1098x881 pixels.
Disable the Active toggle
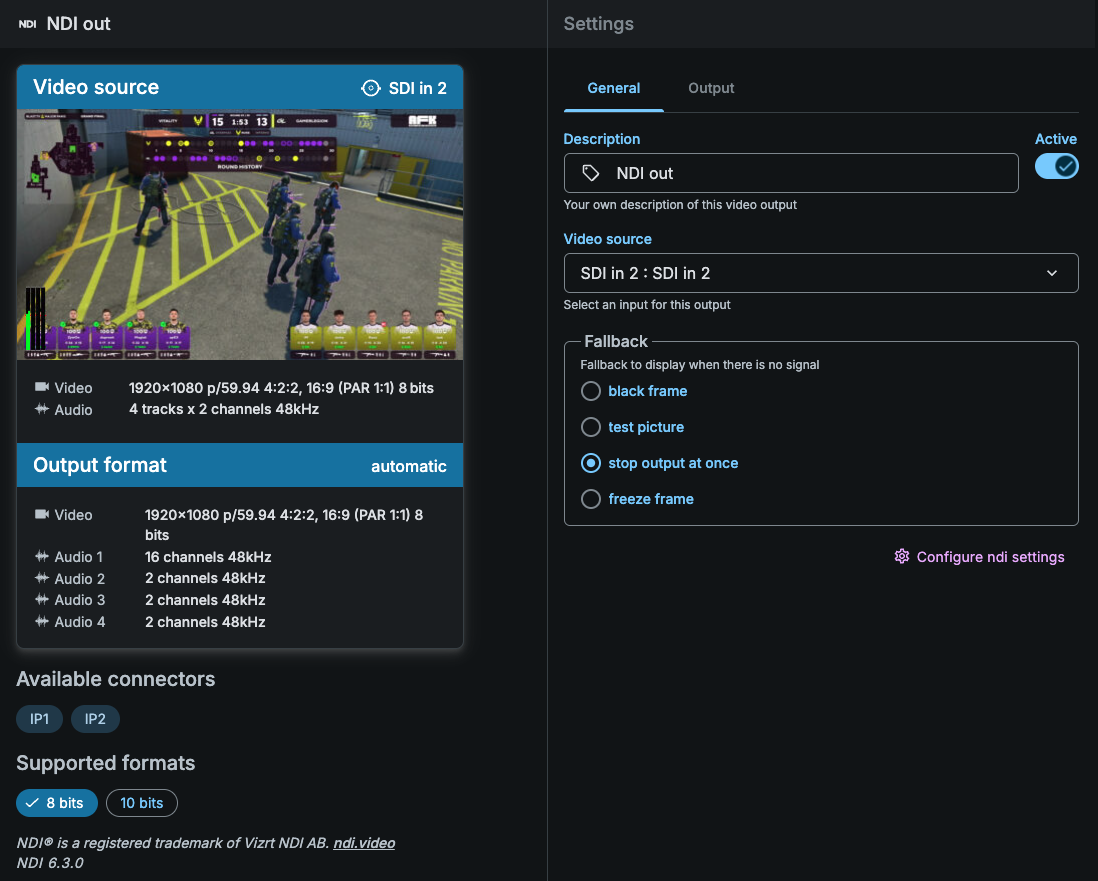click(x=1056, y=166)
